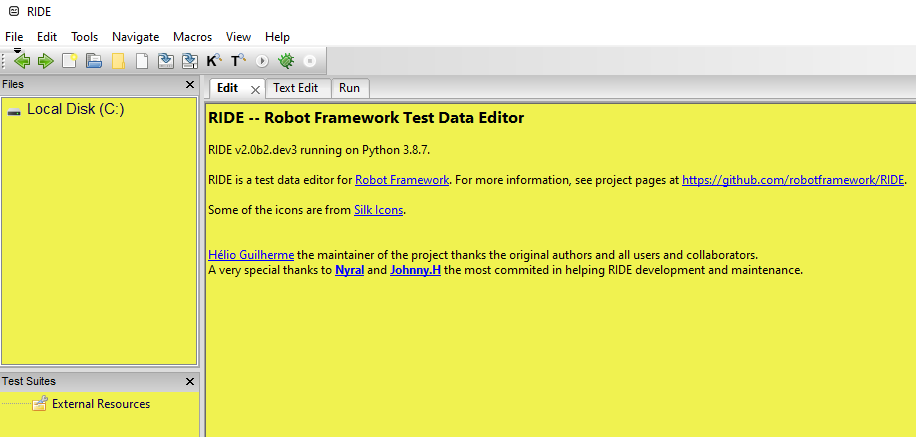Select Local Disk (C:) in Files tree
Image resolution: width=916 pixels, height=437 pixels.
point(76,109)
